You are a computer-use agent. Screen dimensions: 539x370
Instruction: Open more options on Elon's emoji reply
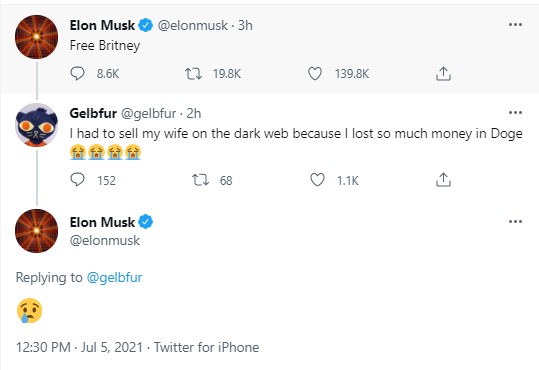(515, 221)
